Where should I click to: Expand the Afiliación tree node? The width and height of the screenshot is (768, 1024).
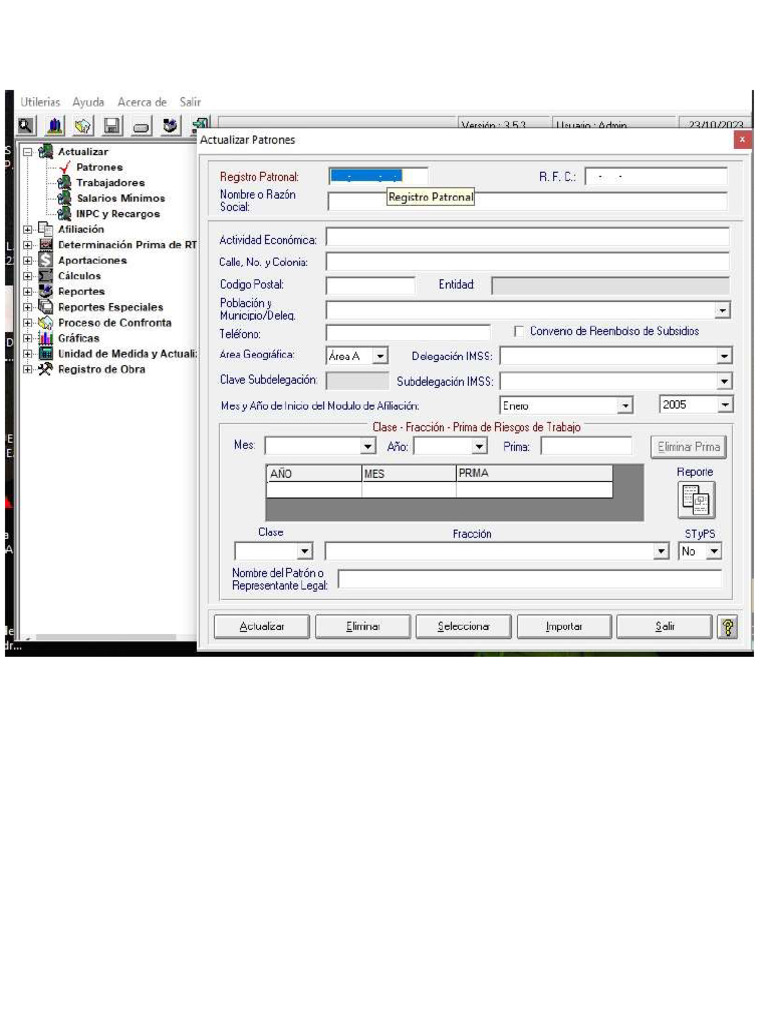(x=27, y=230)
